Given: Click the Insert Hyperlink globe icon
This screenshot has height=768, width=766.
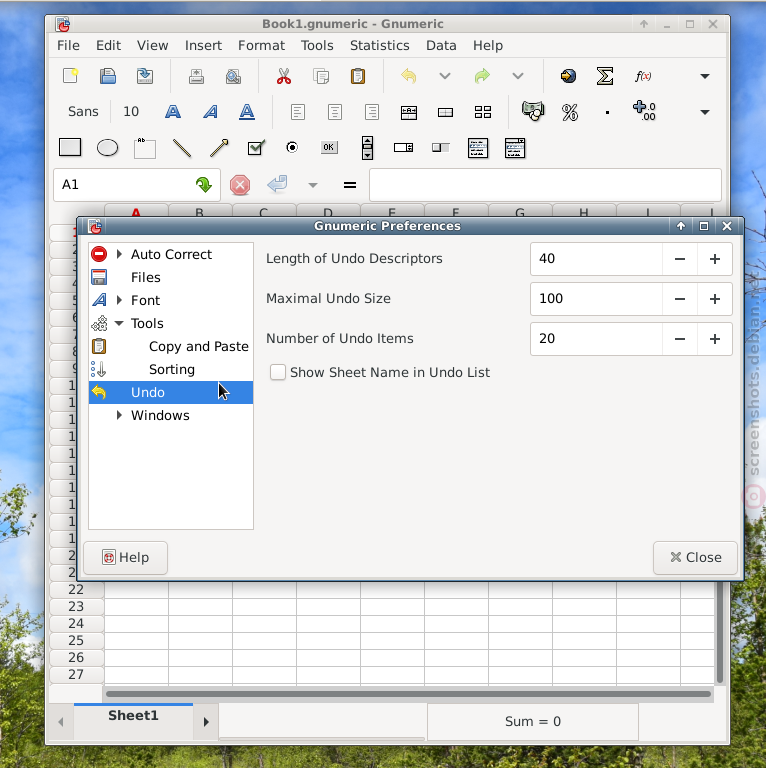Looking at the screenshot, I should [568, 76].
